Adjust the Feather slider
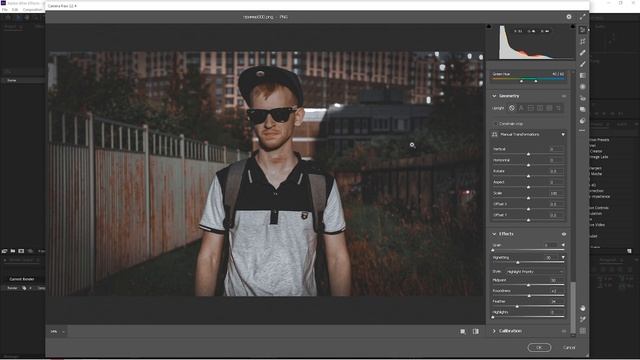This screenshot has width=640, height=360. [529, 306]
